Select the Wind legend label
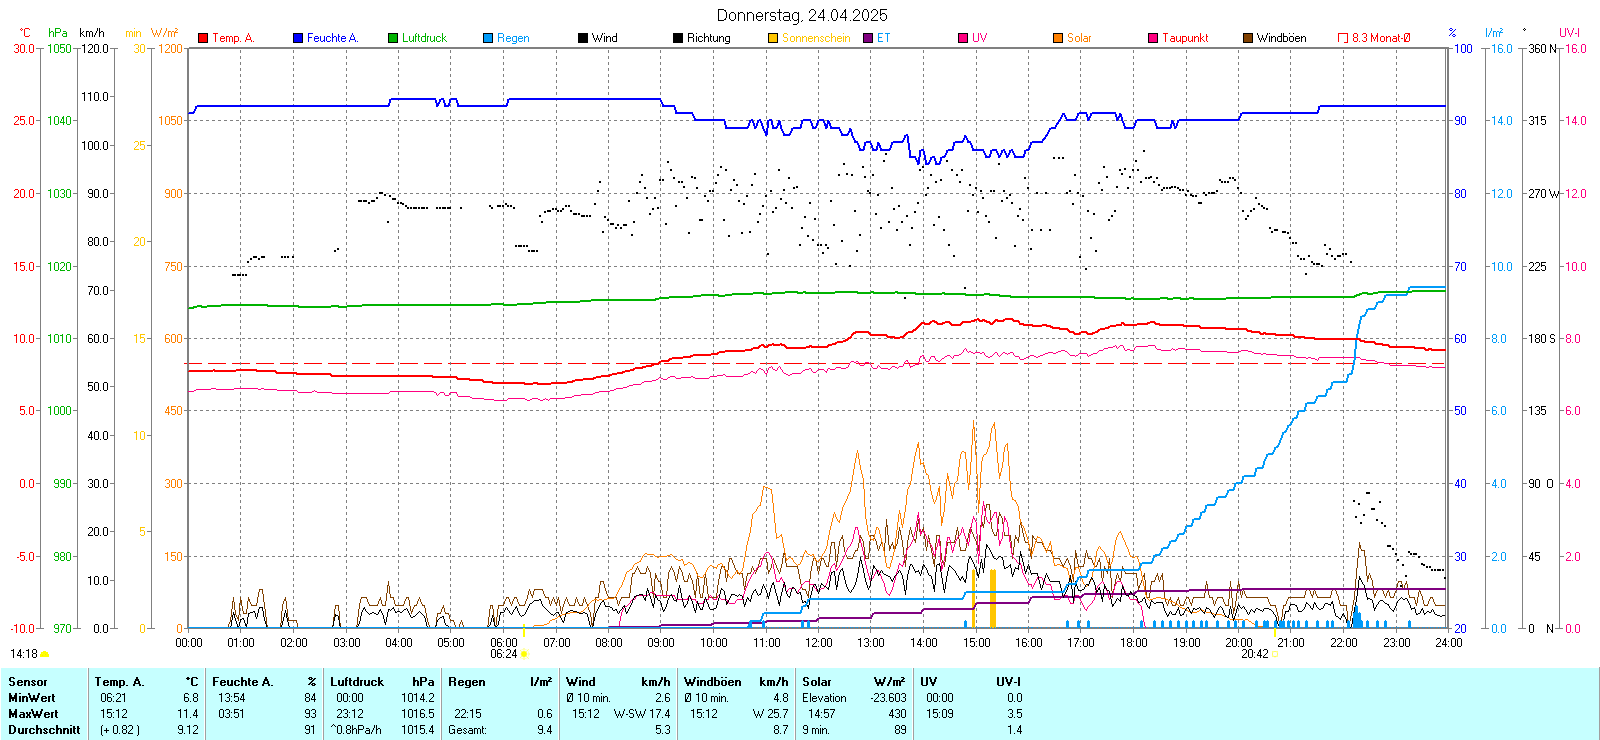This screenshot has height=740, width=1600. point(604,38)
